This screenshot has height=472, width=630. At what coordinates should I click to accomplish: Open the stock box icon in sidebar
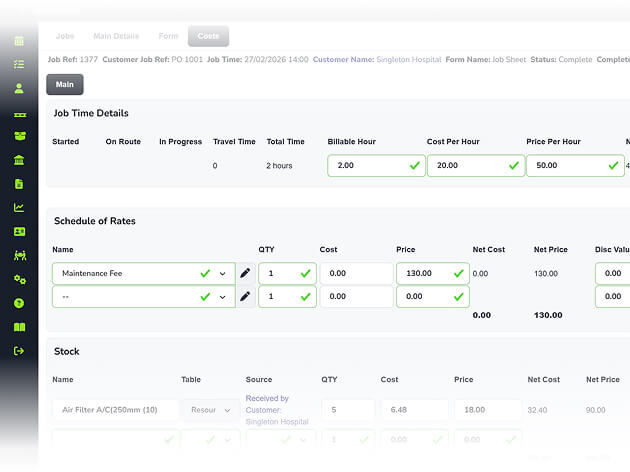20,136
